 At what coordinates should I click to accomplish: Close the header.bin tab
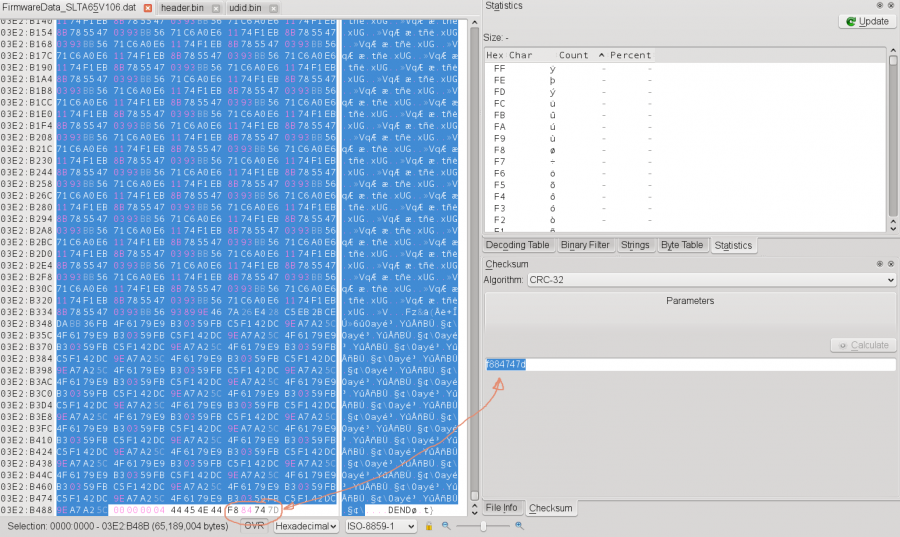[x=216, y=9]
